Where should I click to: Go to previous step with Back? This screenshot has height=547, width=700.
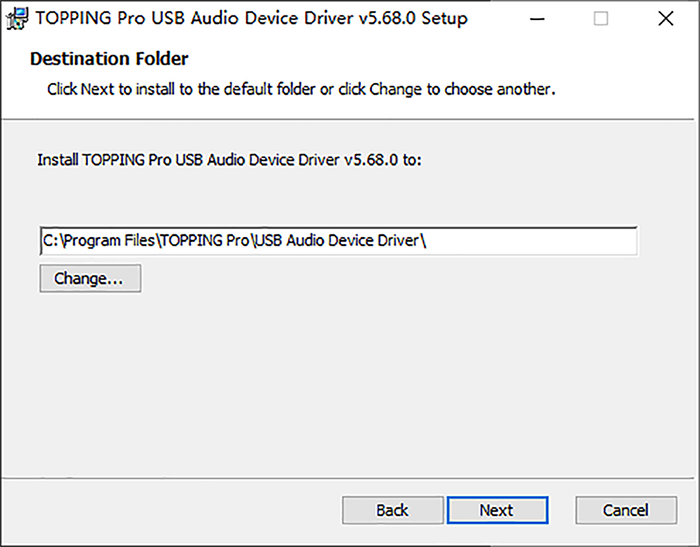(392, 510)
